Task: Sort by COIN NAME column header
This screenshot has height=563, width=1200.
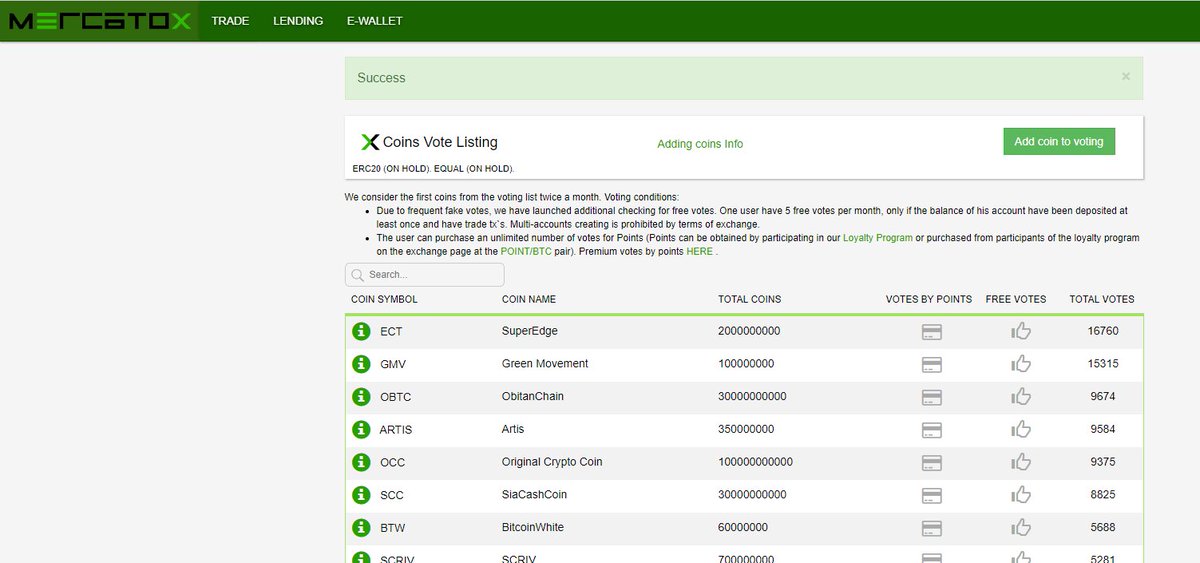Action: [529, 299]
